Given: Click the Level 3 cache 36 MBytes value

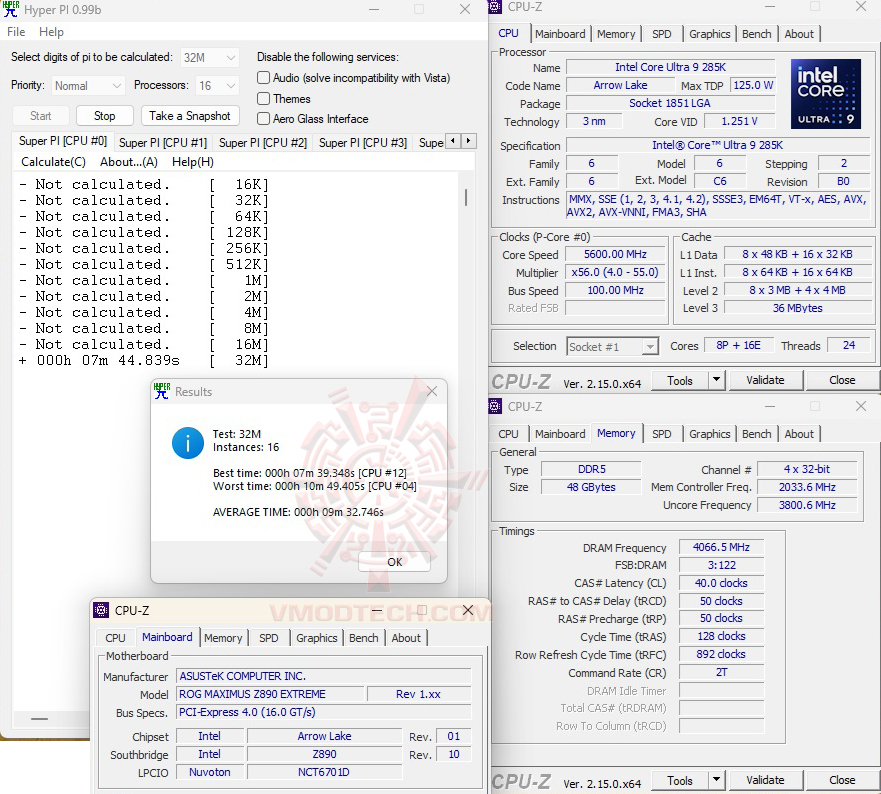Looking at the screenshot, I should [798, 308].
